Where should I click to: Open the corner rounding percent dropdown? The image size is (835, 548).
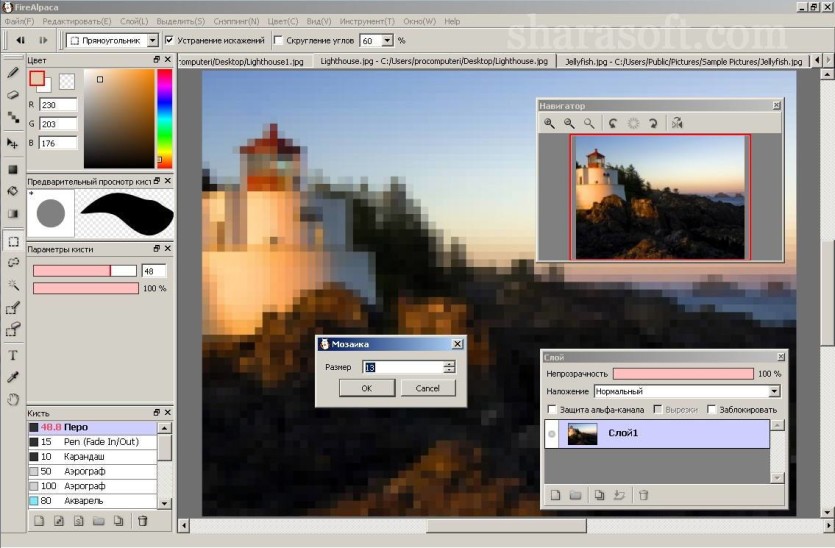[x=387, y=40]
